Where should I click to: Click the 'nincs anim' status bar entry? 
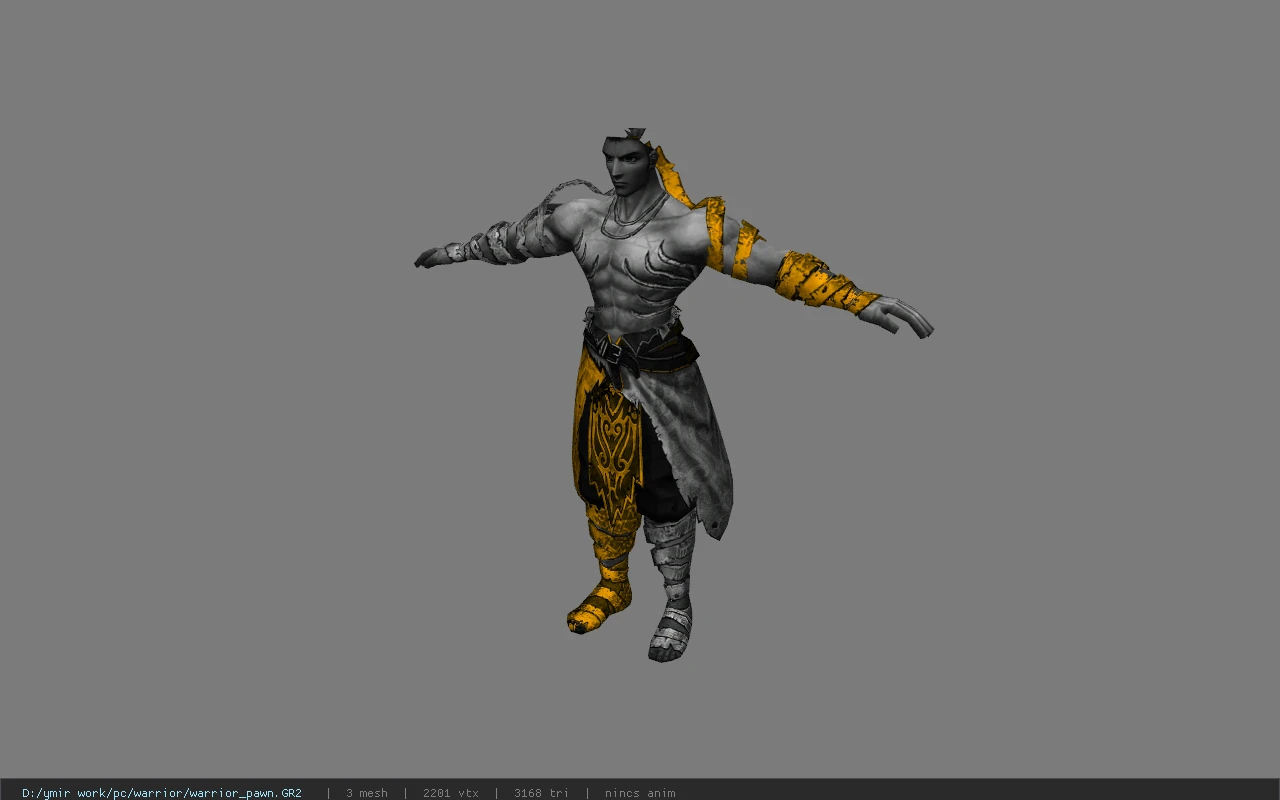click(640, 793)
